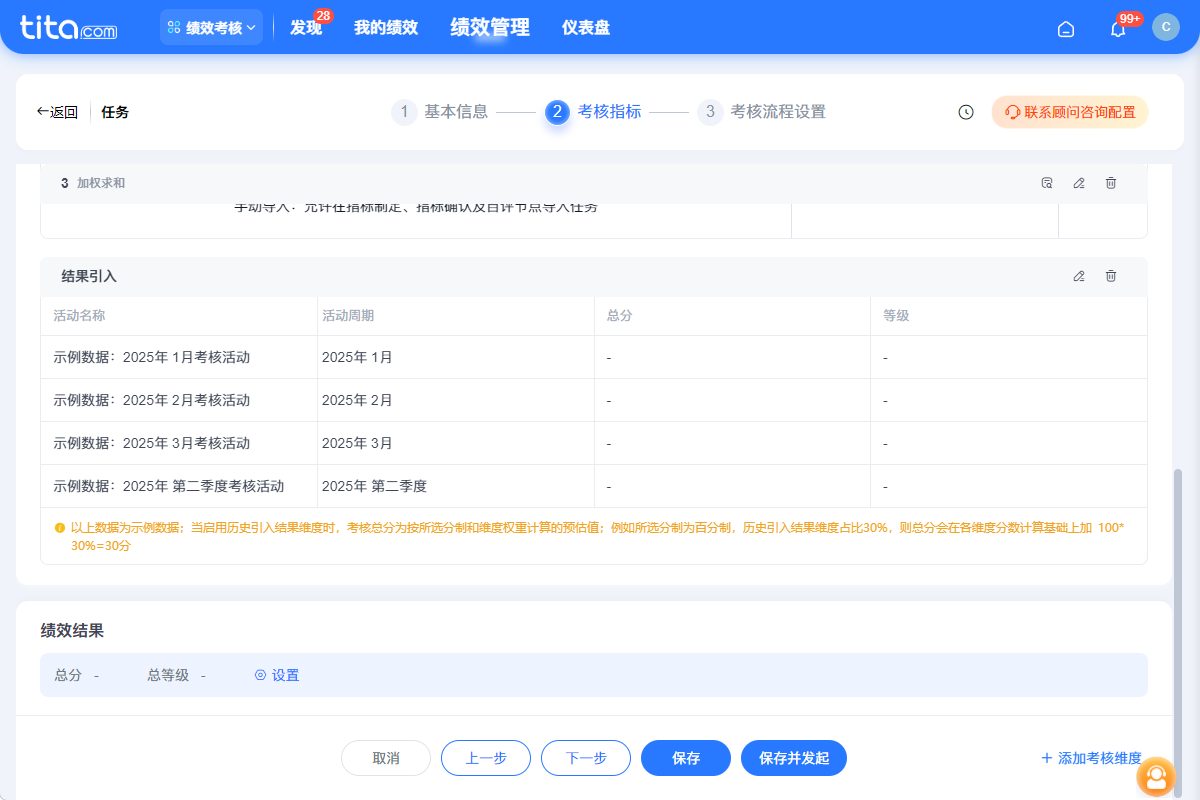
Task: Click the home icon in the top bar
Action: point(1065,29)
